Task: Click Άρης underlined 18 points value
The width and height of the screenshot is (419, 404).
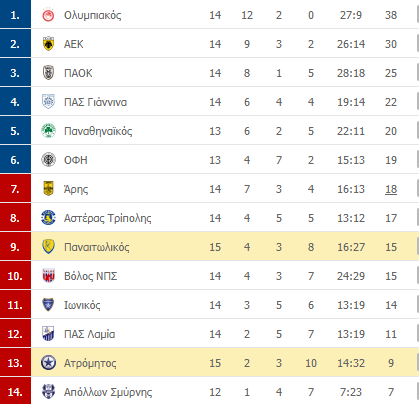Action: tap(391, 189)
